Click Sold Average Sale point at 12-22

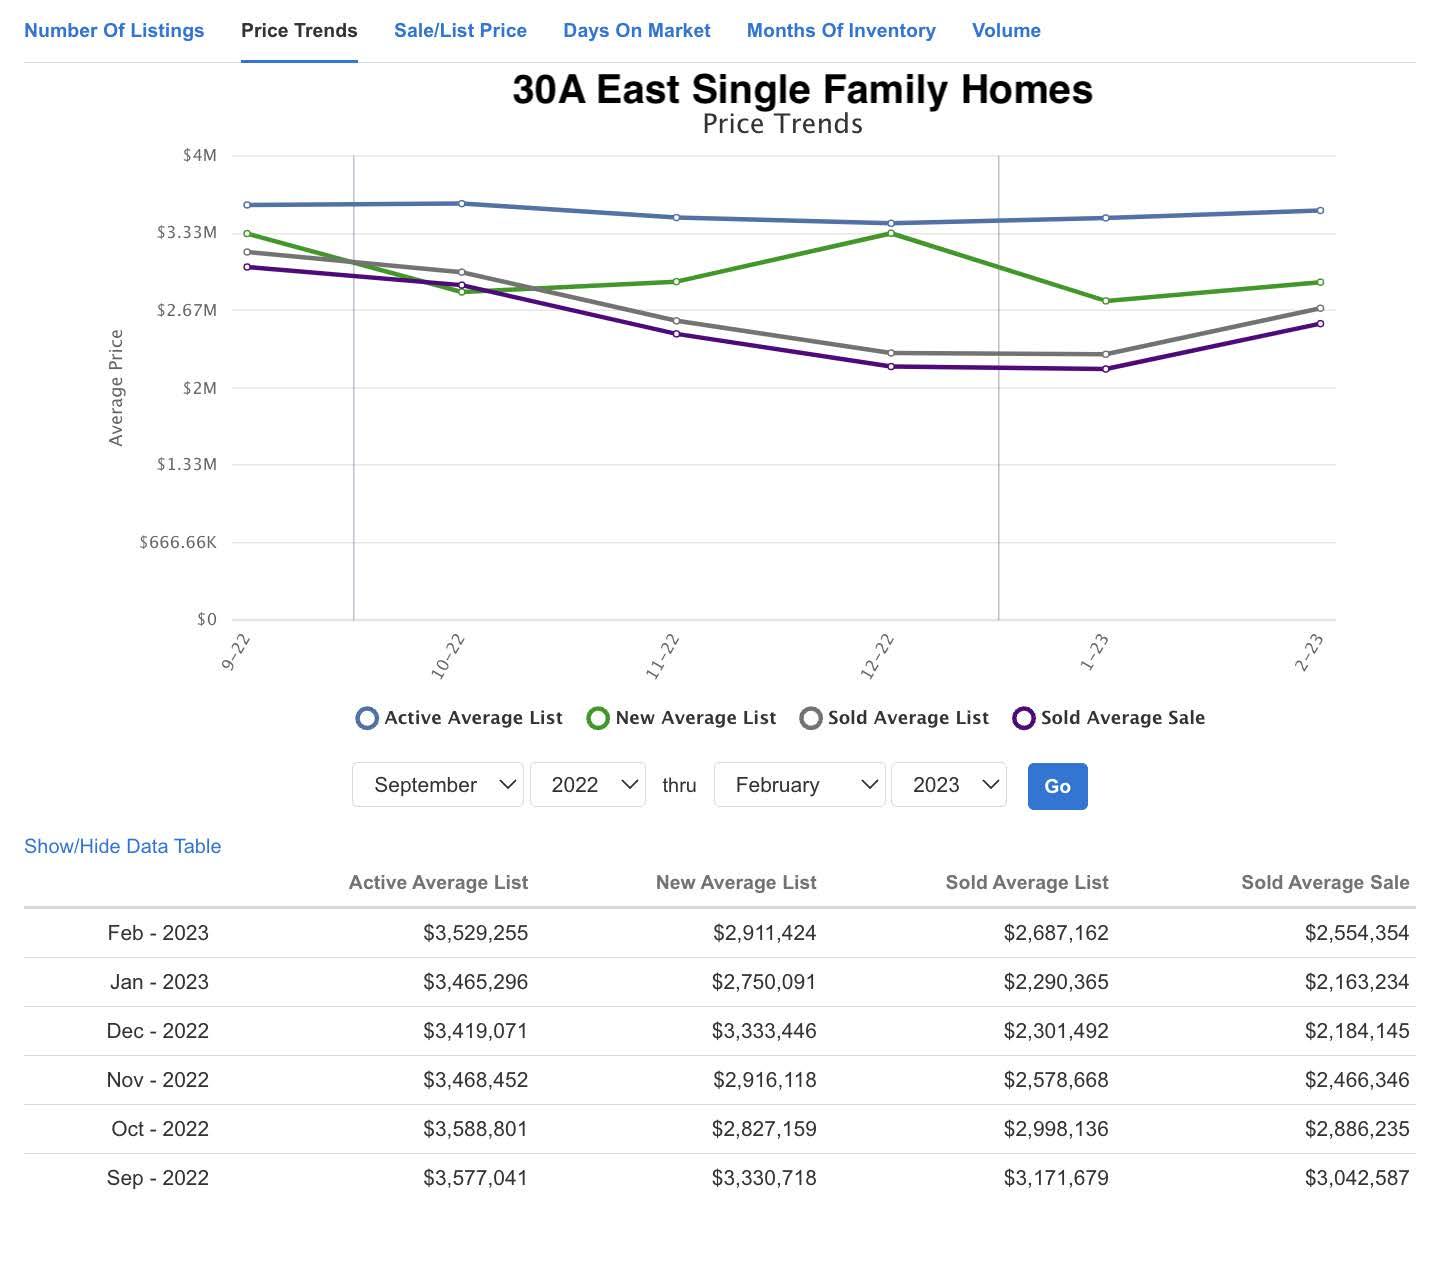[891, 367]
